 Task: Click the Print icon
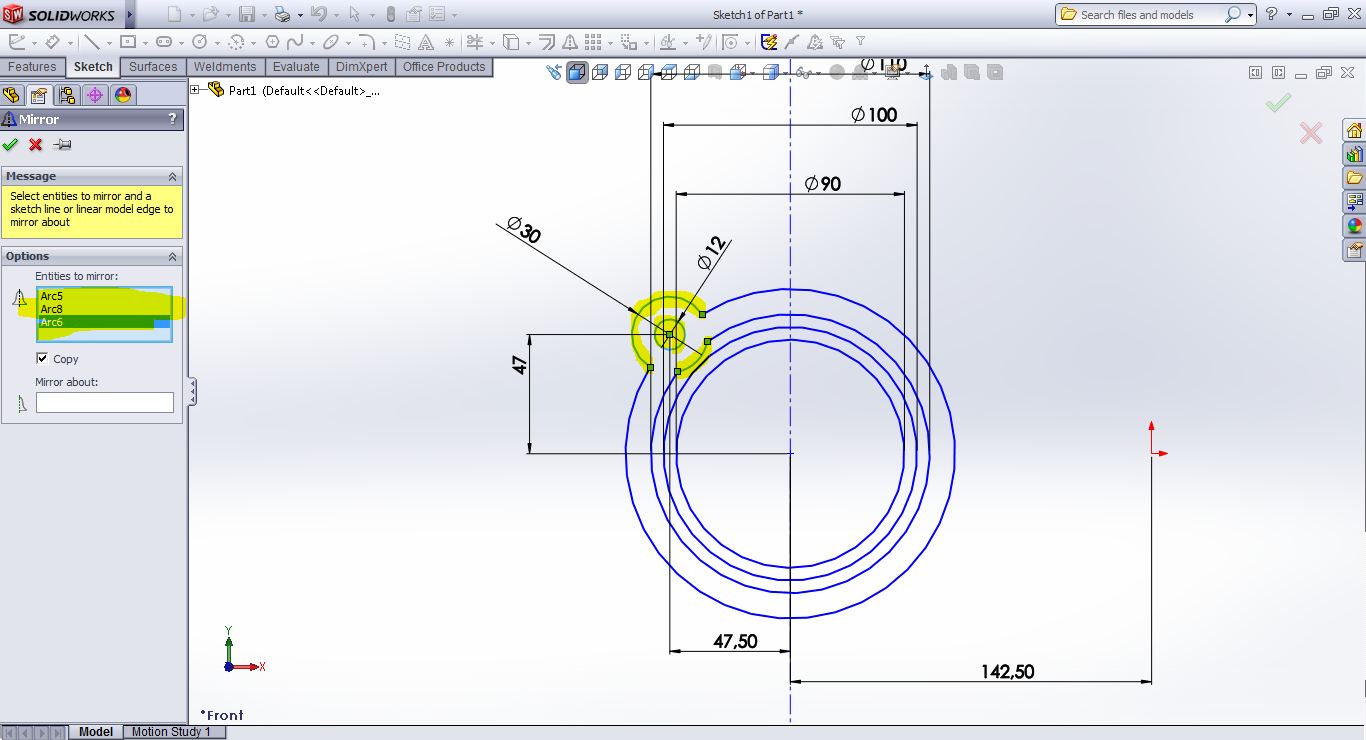pyautogui.click(x=282, y=14)
